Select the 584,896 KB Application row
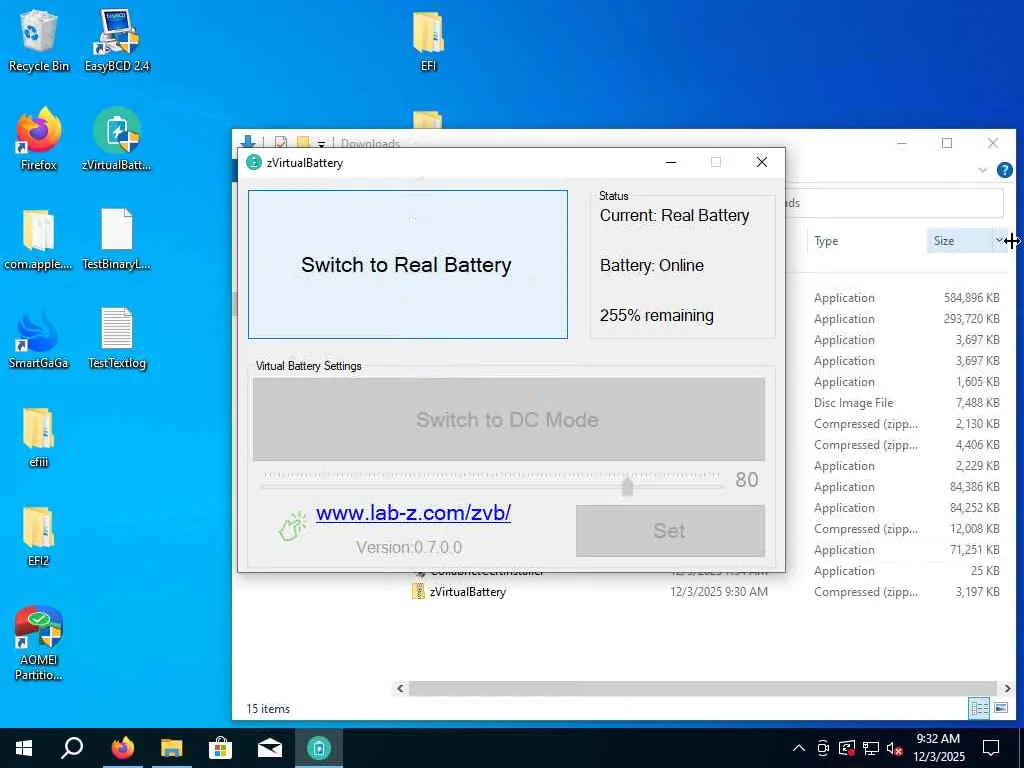Image resolution: width=1024 pixels, height=768 pixels. click(906, 298)
